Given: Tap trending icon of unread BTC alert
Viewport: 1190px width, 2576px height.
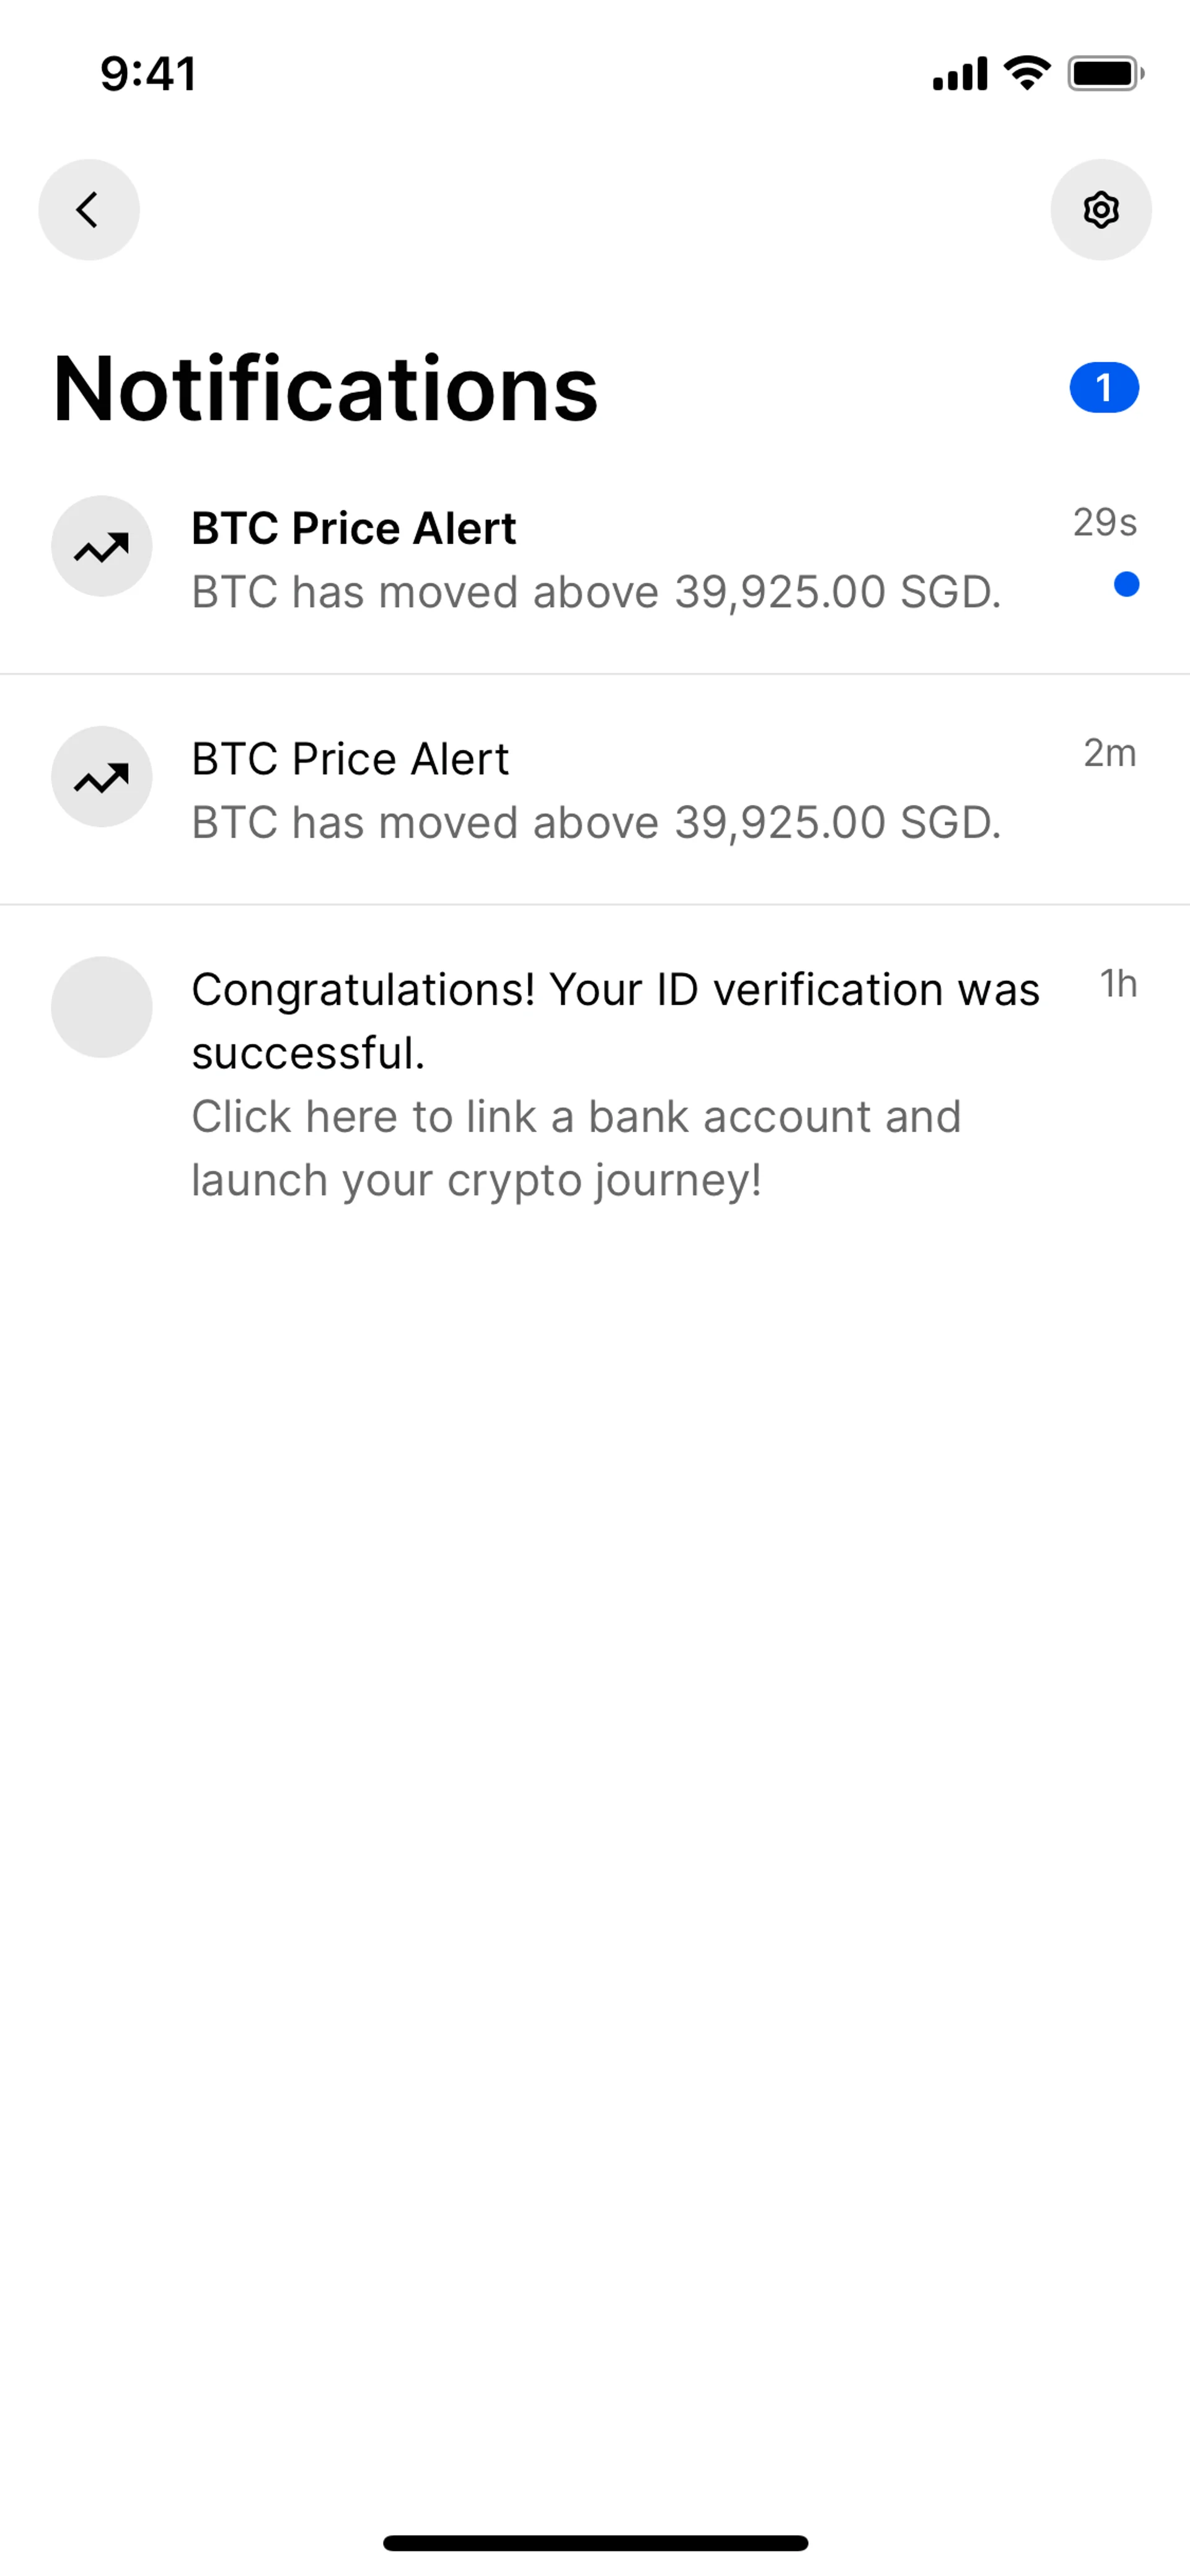Looking at the screenshot, I should [x=102, y=547].
